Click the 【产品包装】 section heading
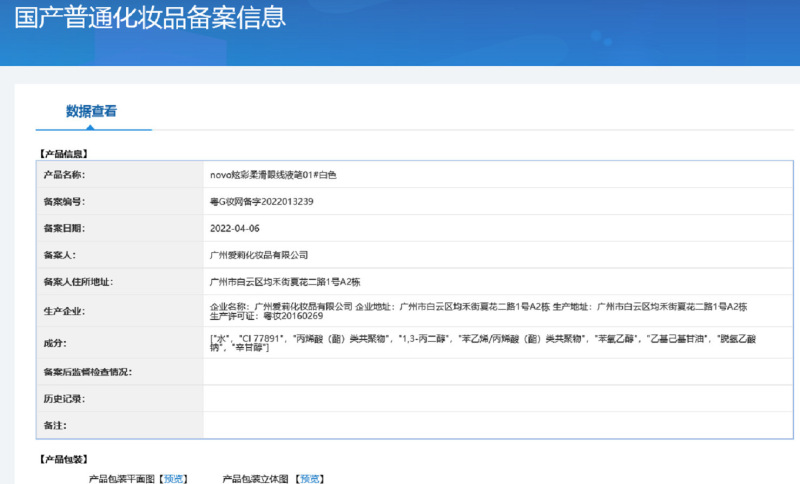800x484 pixels. [x=64, y=459]
